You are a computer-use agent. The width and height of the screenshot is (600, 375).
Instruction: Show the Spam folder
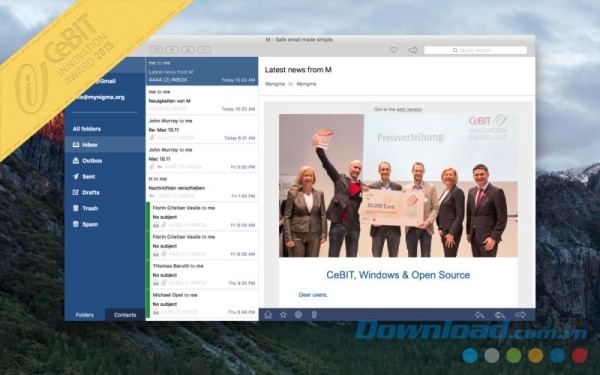[x=105, y=224]
